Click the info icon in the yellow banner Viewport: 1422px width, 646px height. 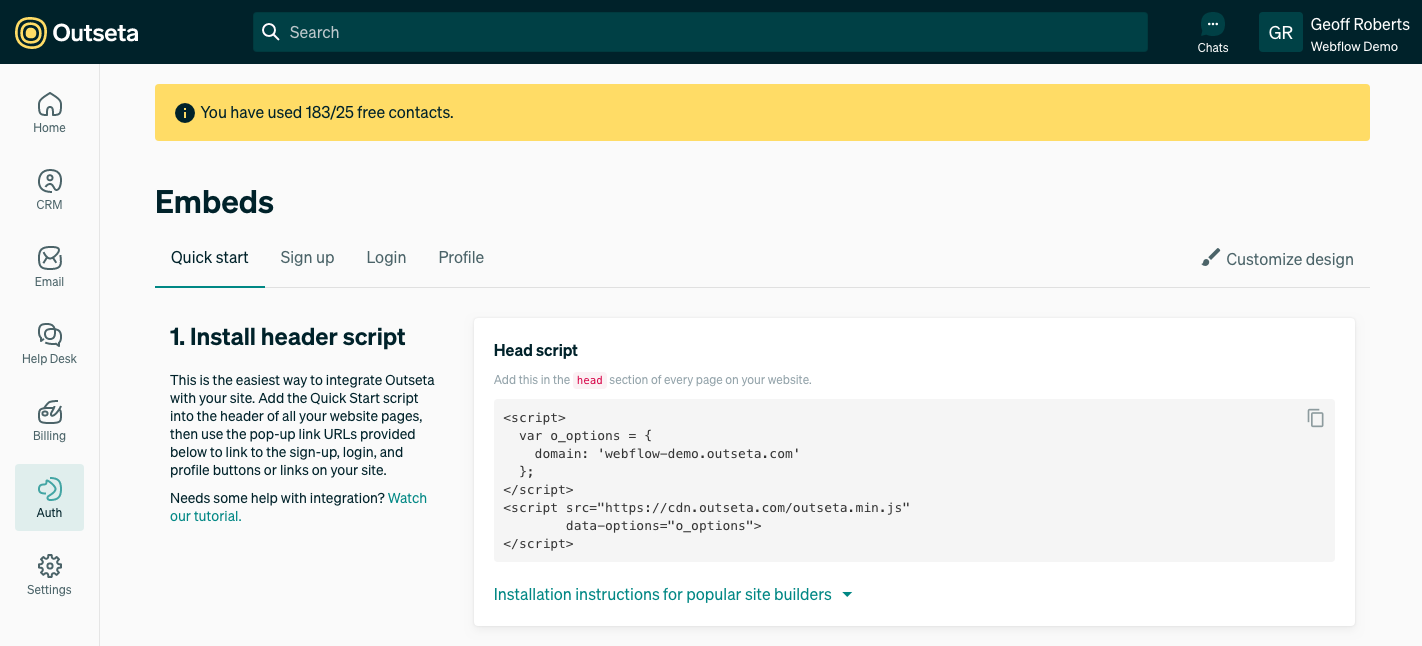(184, 113)
